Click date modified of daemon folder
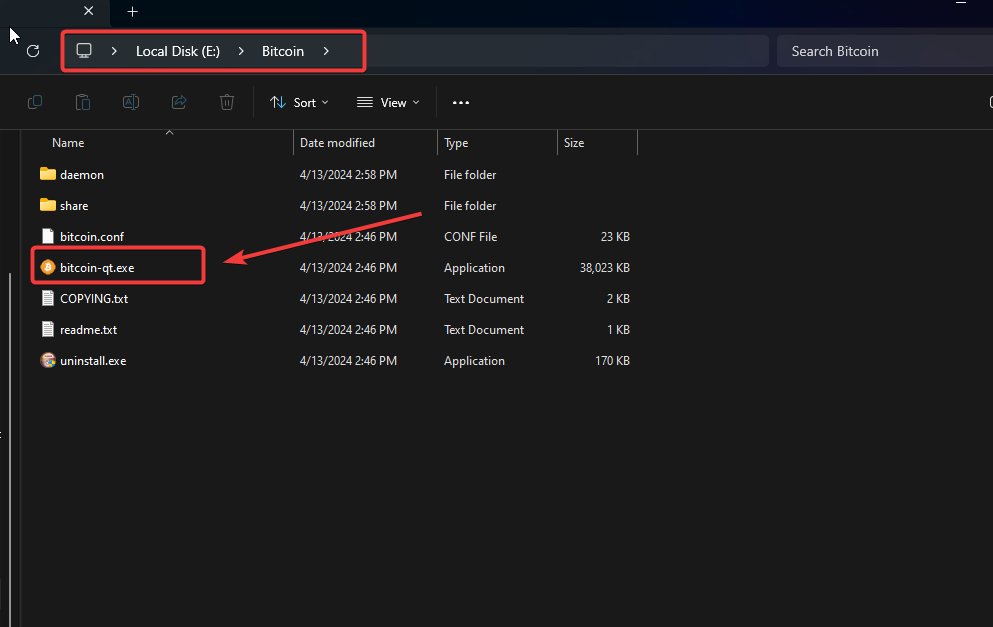Image resolution: width=993 pixels, height=627 pixels. coord(348,175)
